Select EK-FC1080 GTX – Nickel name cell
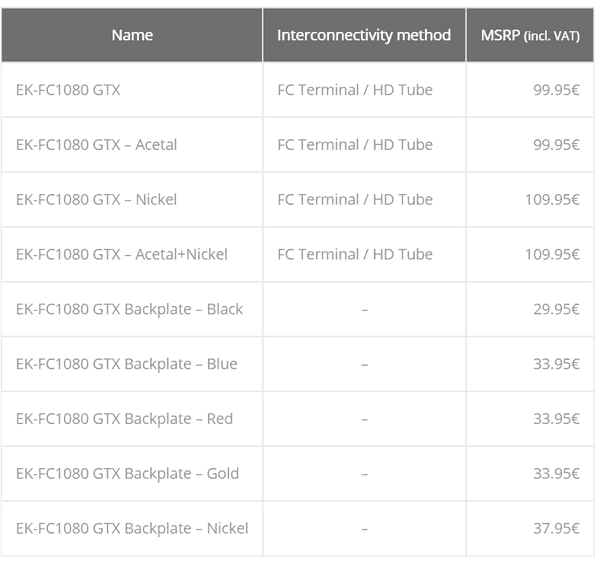Screen dimensions: 600x564 coord(97,200)
